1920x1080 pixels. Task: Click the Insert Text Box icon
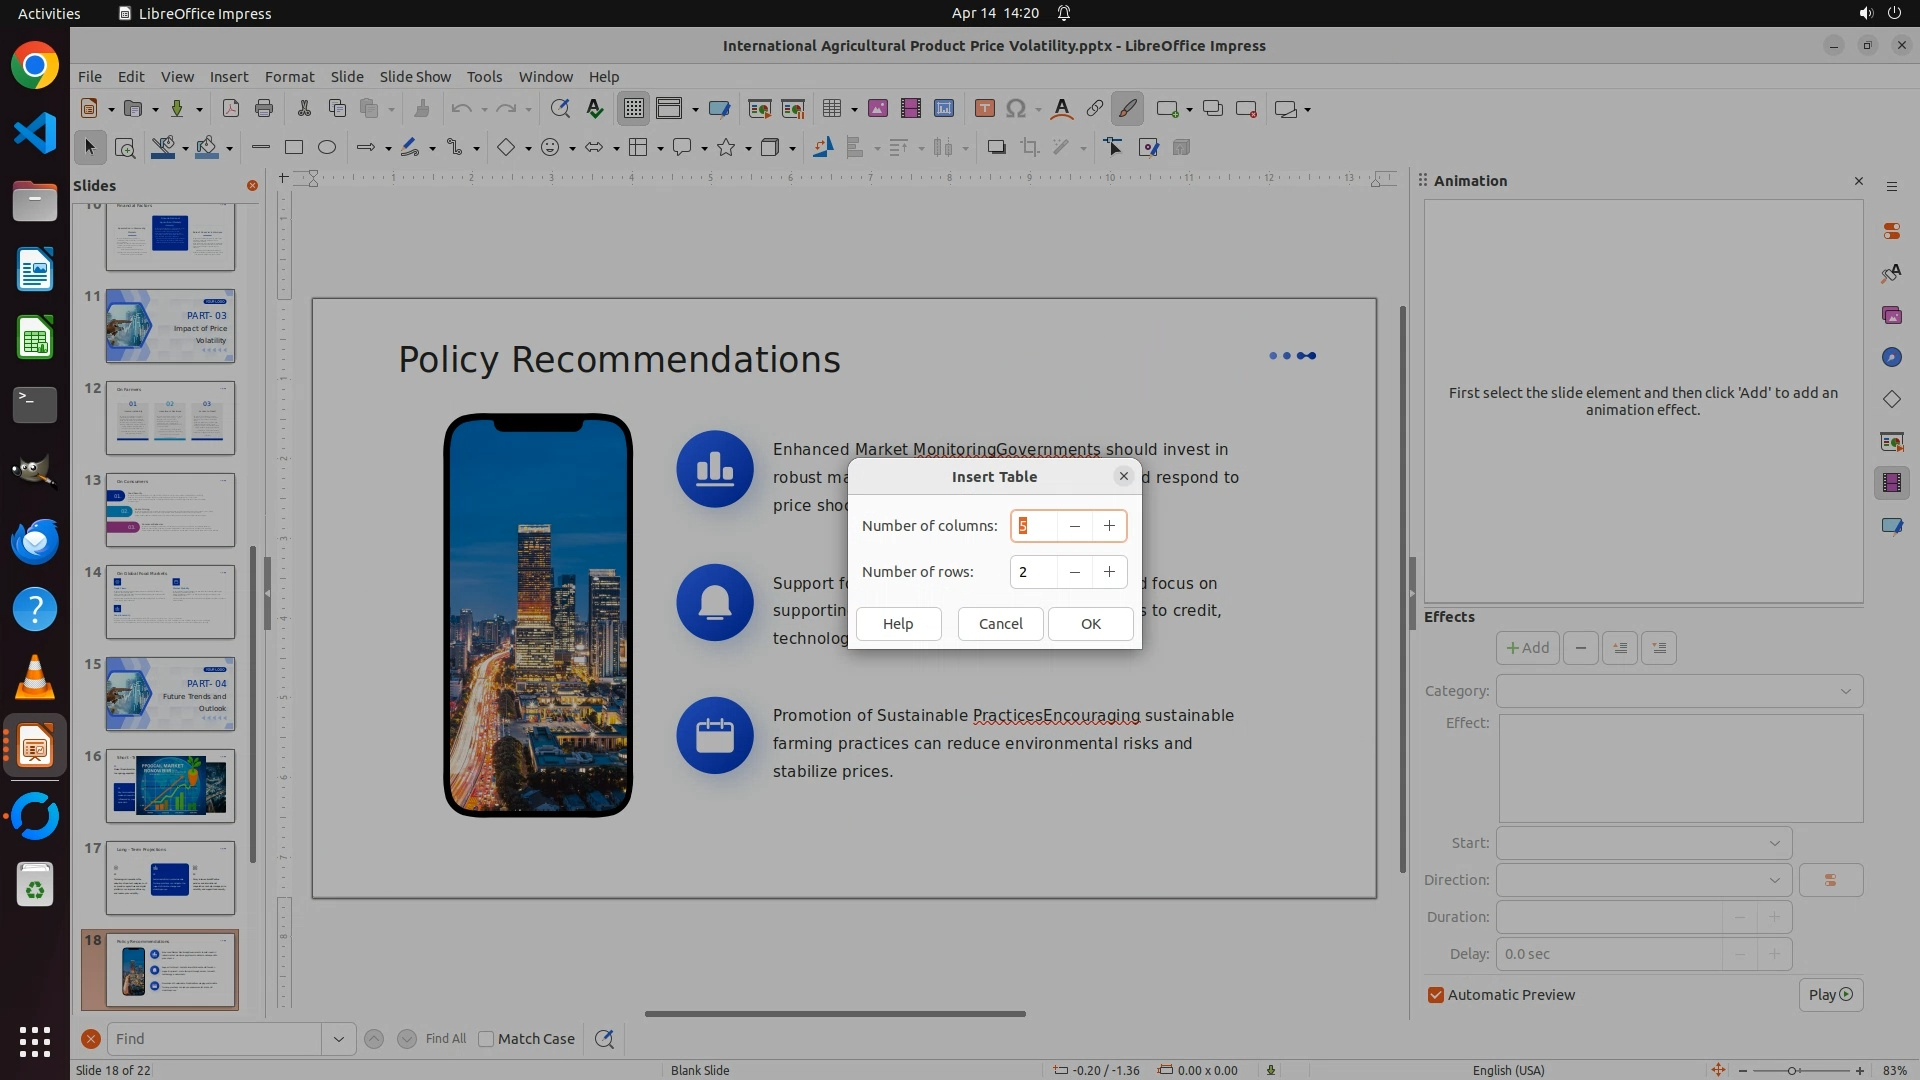point(984,109)
